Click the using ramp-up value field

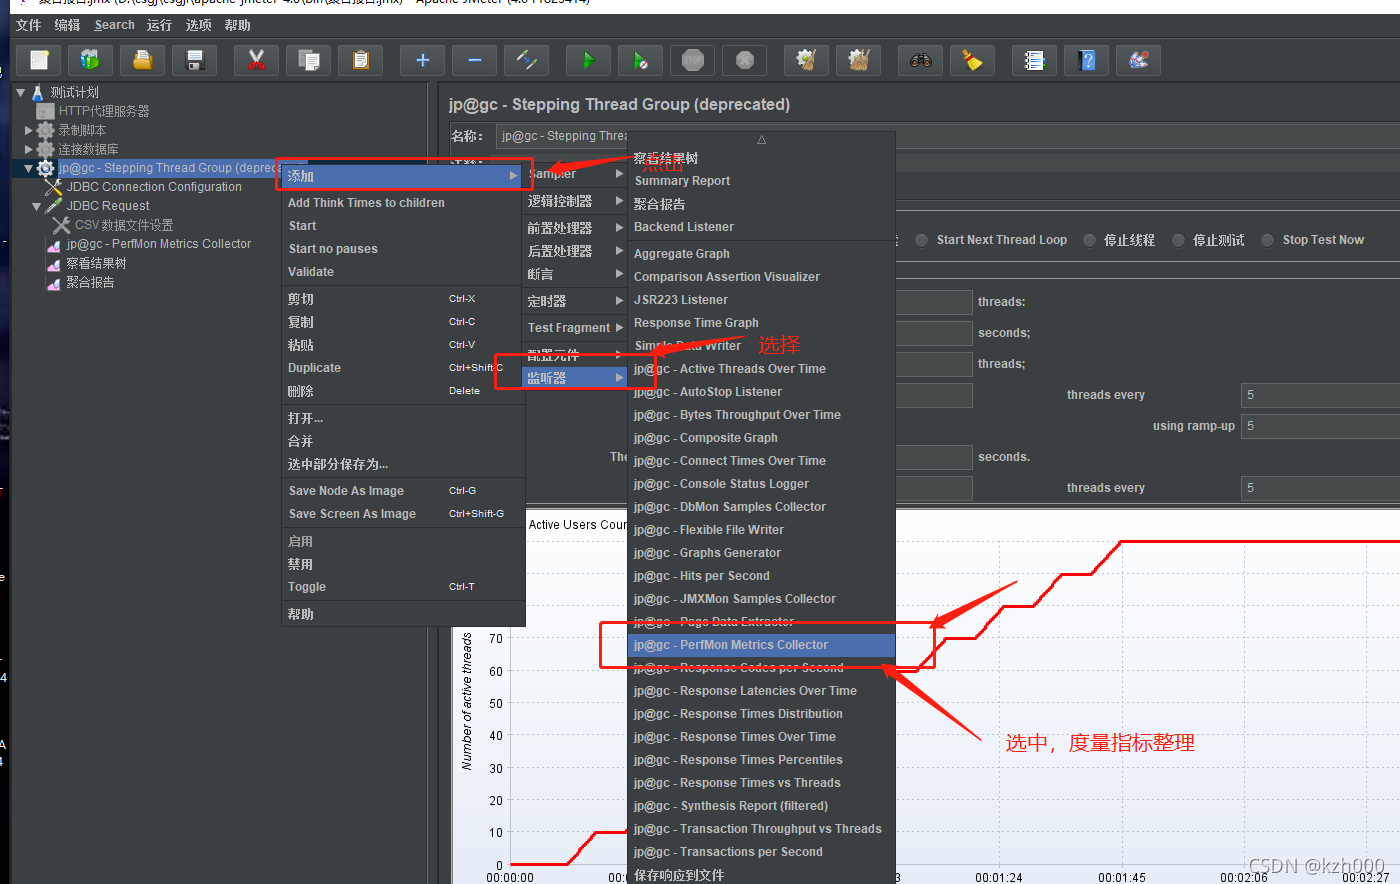coord(1320,426)
